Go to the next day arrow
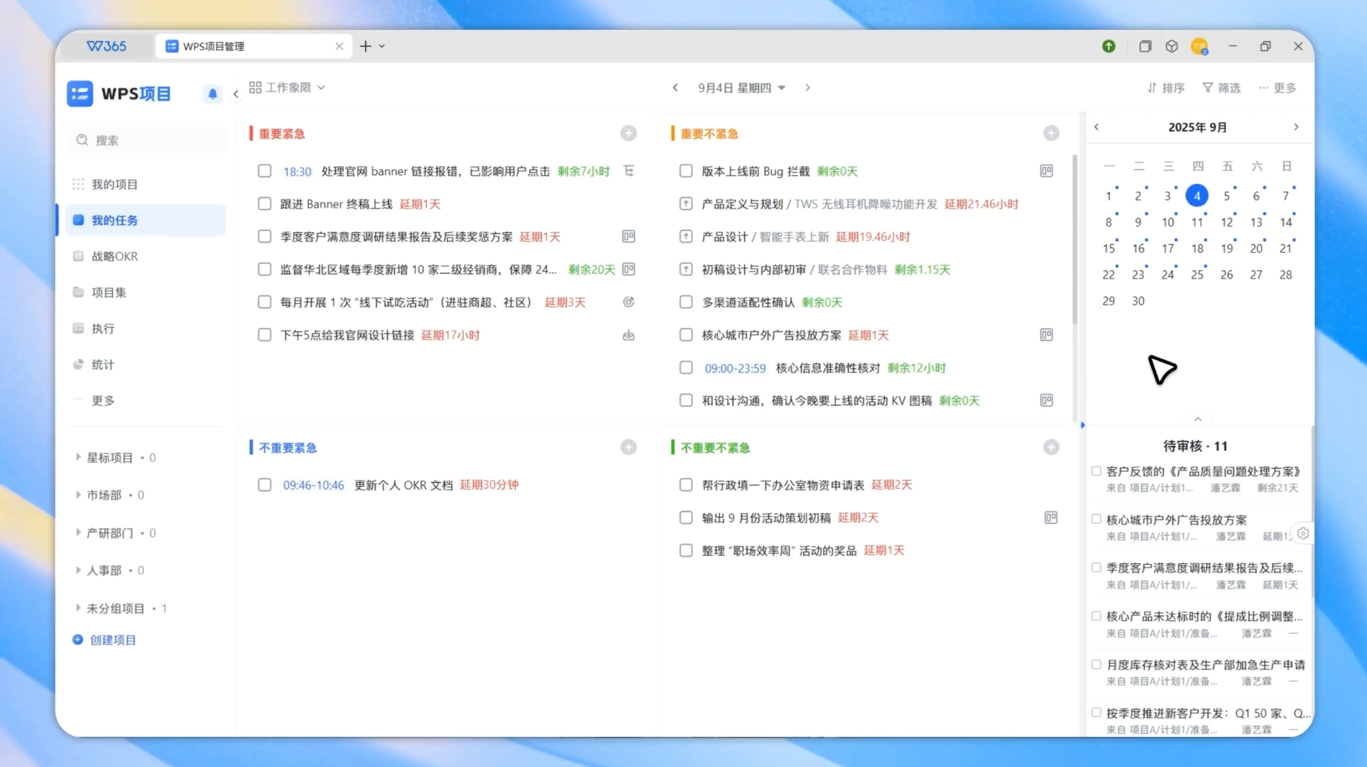 coord(808,88)
